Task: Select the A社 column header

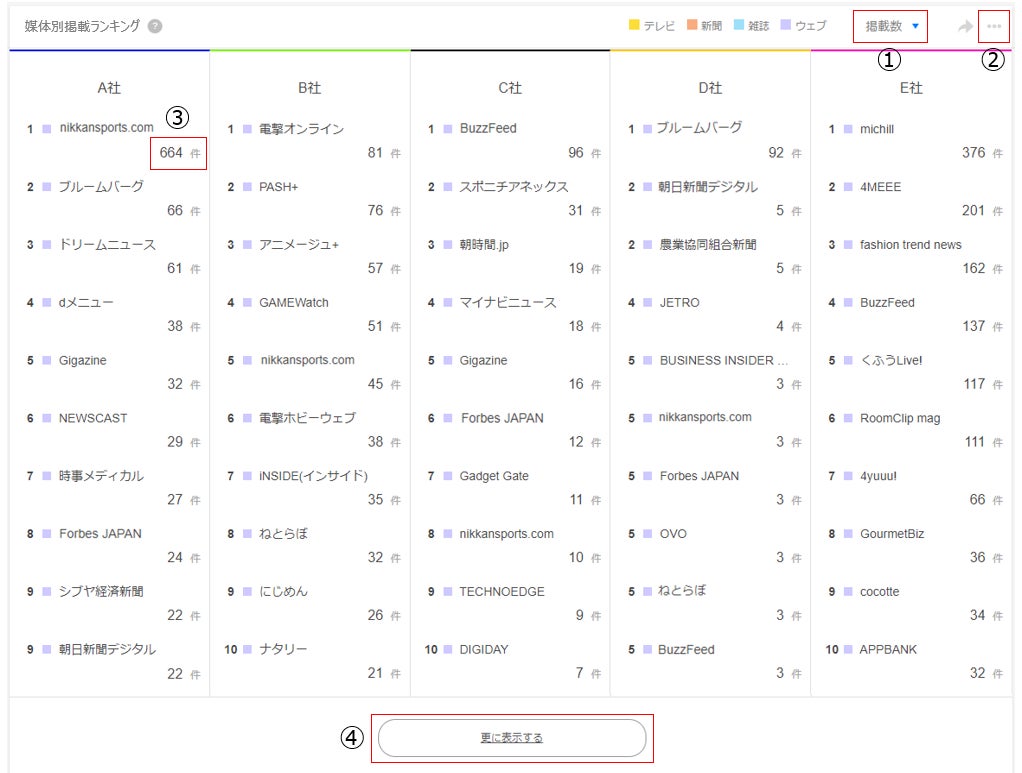Action: pyautogui.click(x=109, y=88)
